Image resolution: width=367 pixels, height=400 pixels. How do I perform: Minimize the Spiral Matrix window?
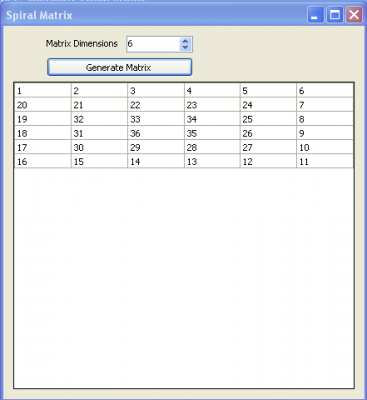click(x=315, y=15)
